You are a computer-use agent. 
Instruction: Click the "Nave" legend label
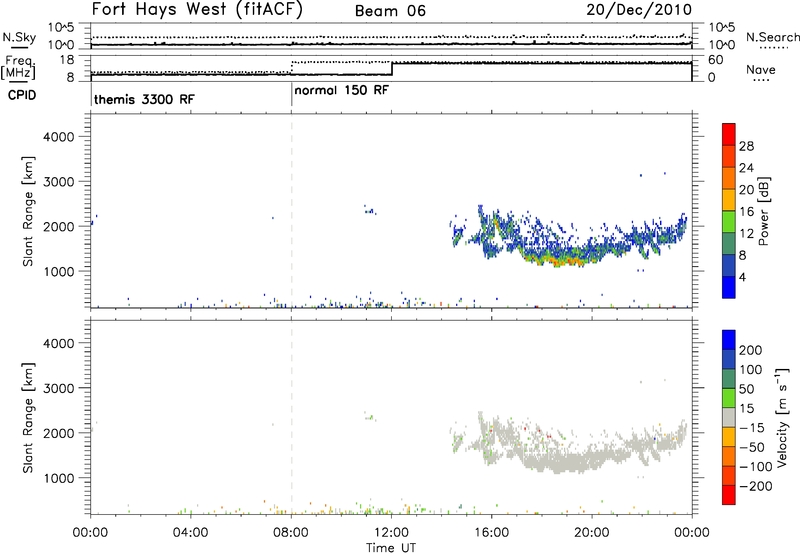pos(761,70)
